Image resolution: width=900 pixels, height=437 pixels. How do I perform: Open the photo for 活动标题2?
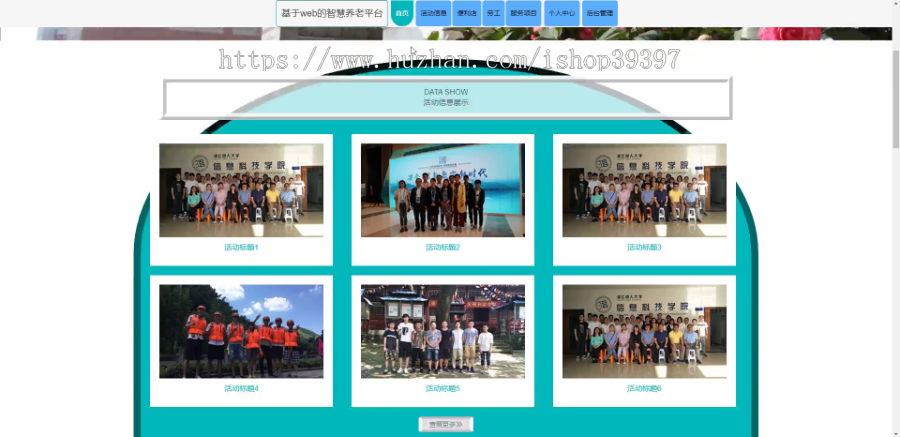click(x=443, y=190)
